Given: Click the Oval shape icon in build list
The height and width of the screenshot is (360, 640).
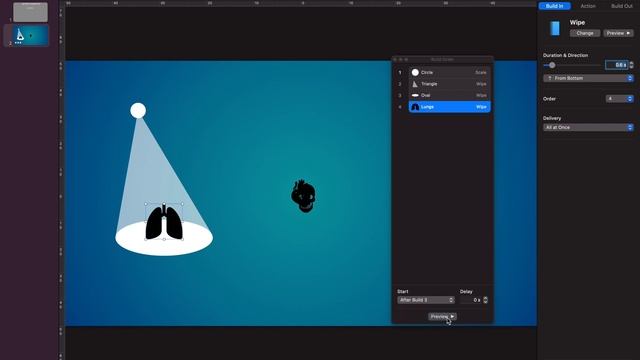Looking at the screenshot, I should (415, 95).
